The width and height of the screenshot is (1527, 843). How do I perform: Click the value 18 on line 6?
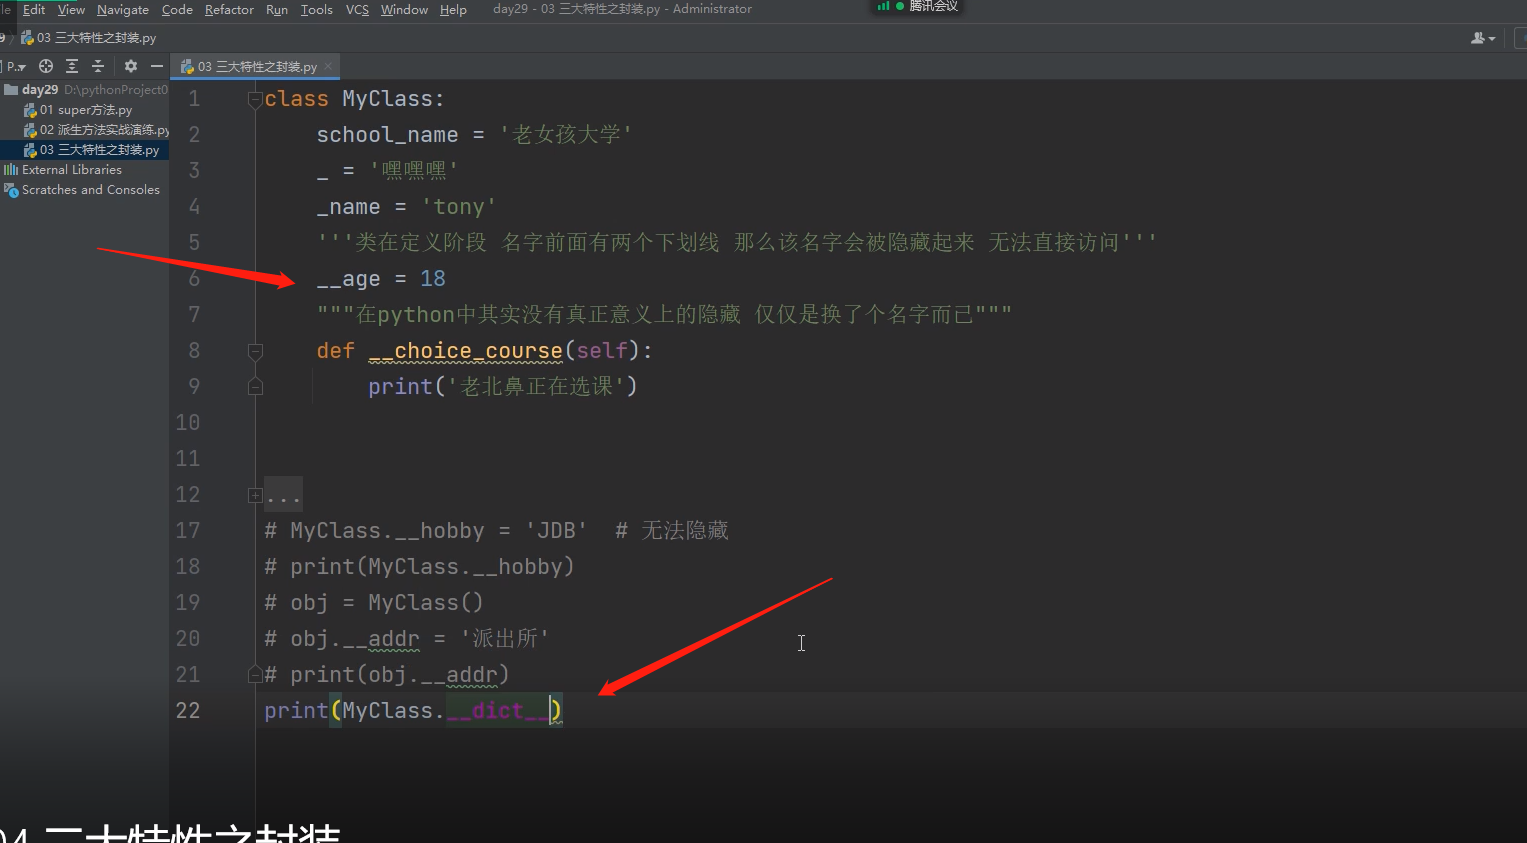tap(433, 279)
